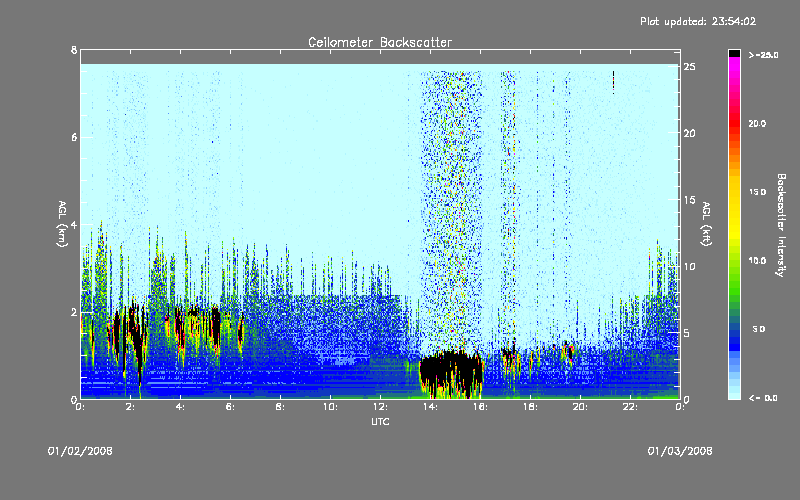Click the '12:' UTC hour tick label
The image size is (800, 500).
click(x=380, y=407)
